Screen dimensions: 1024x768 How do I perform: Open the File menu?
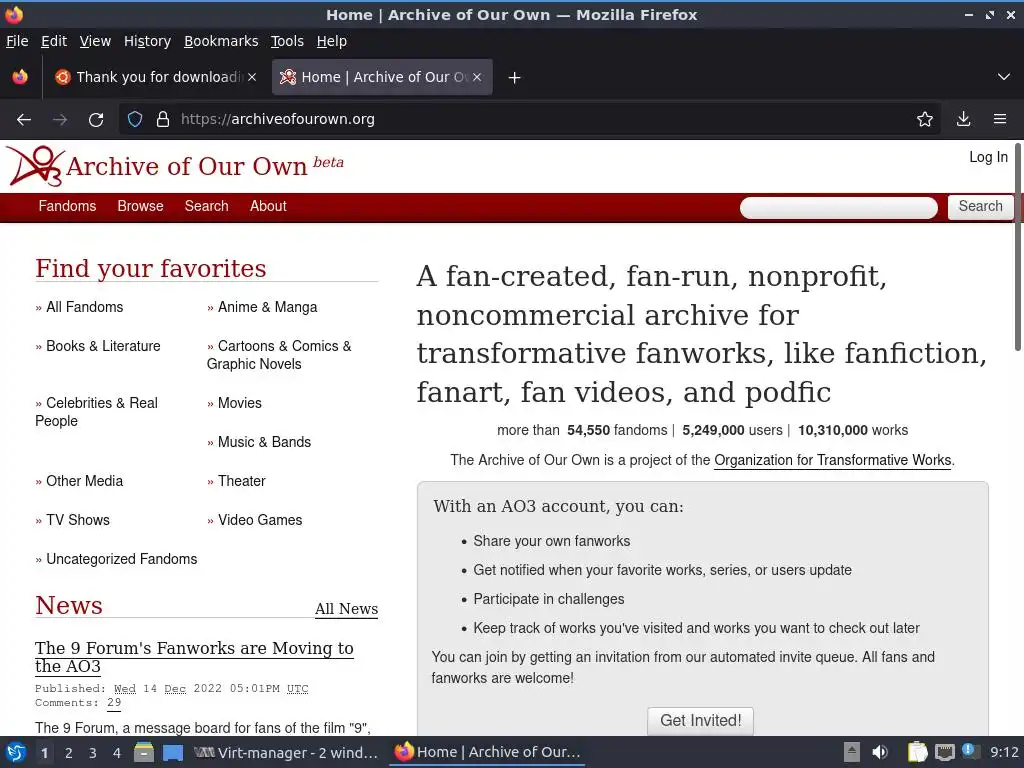point(17,41)
